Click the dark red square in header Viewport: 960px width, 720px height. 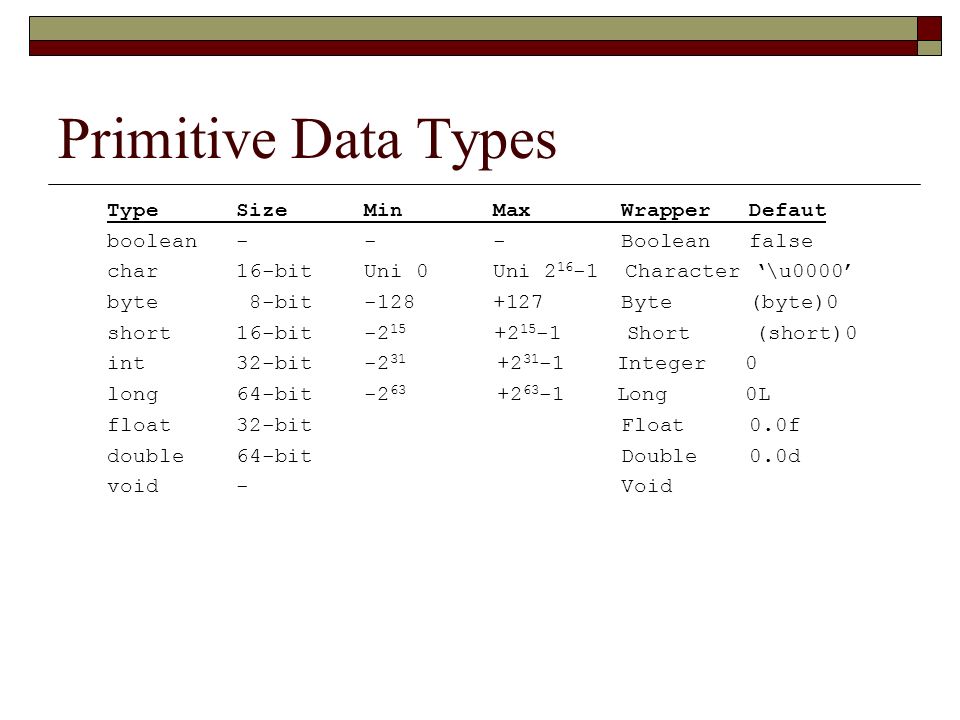click(x=929, y=29)
